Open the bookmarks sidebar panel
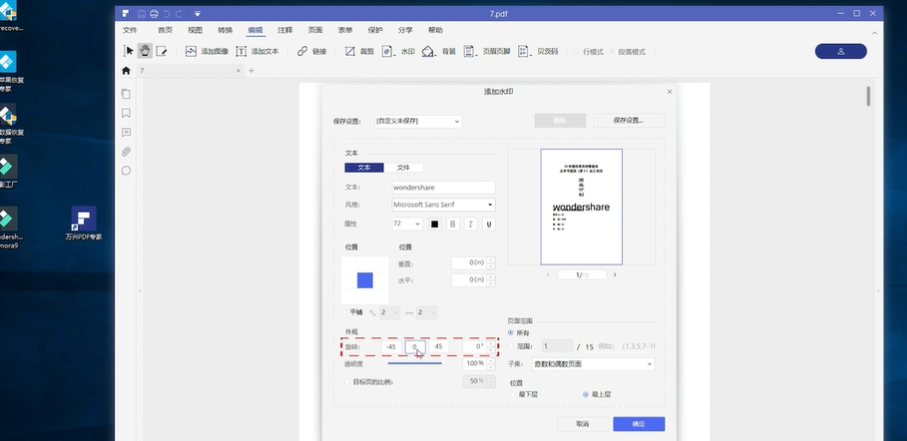907x441 pixels. pos(126,113)
